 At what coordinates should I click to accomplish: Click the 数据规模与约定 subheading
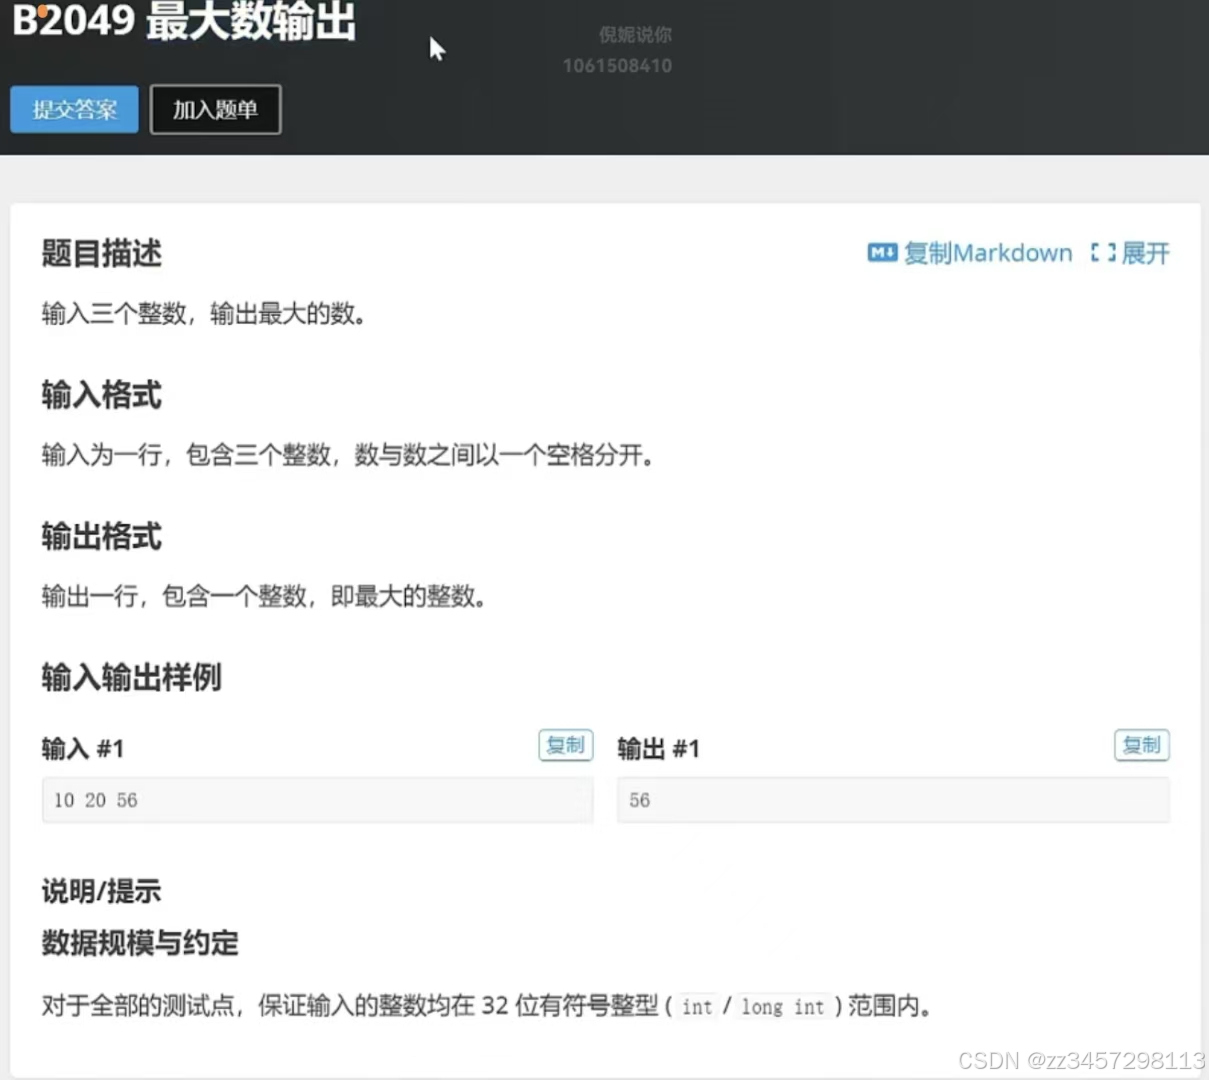pyautogui.click(x=140, y=943)
